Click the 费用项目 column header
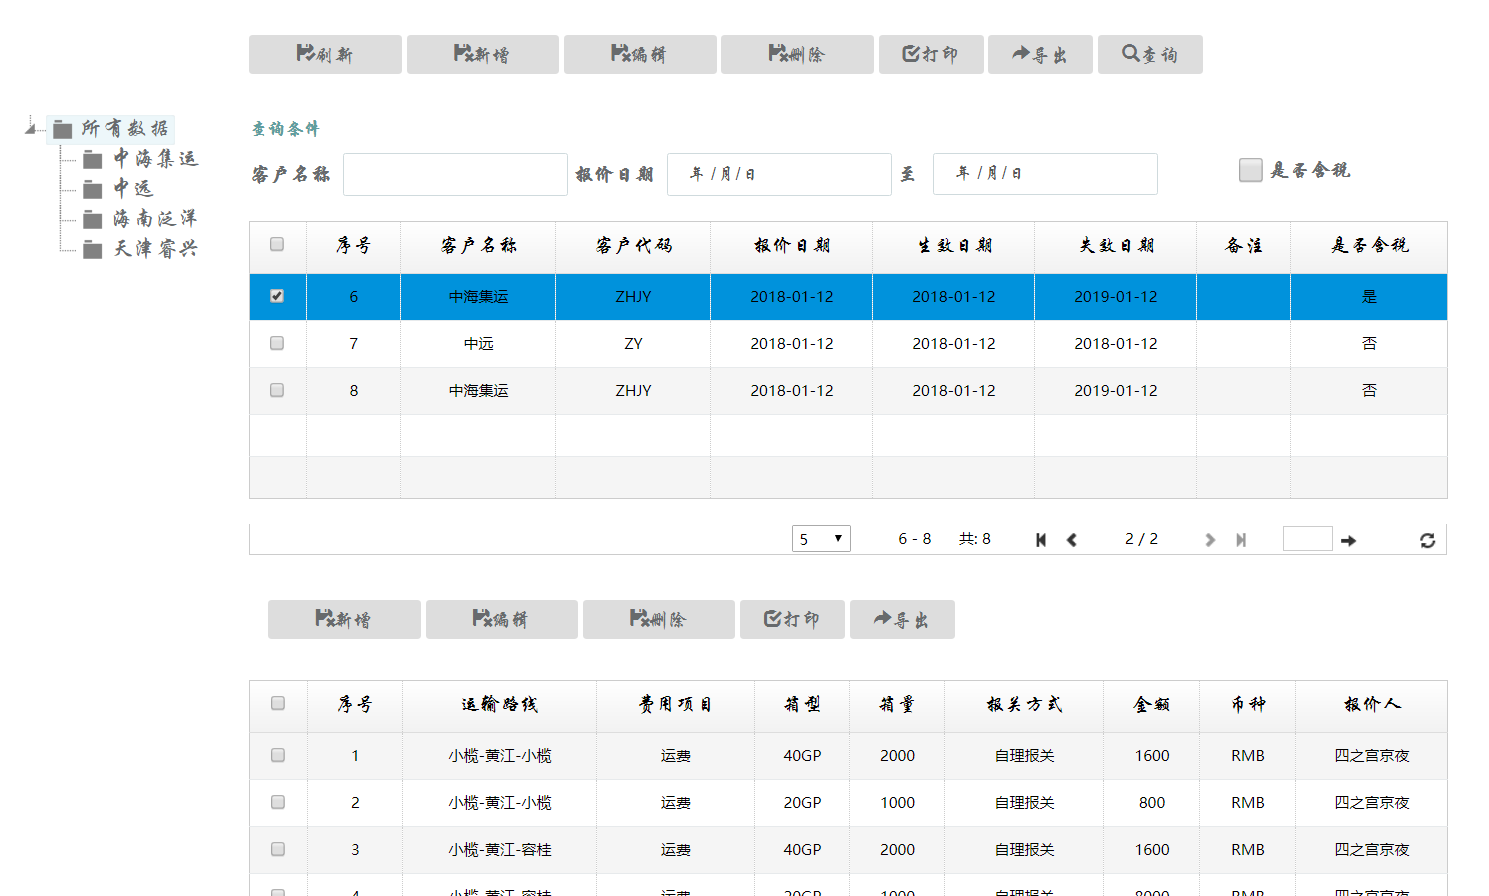 [x=675, y=705]
